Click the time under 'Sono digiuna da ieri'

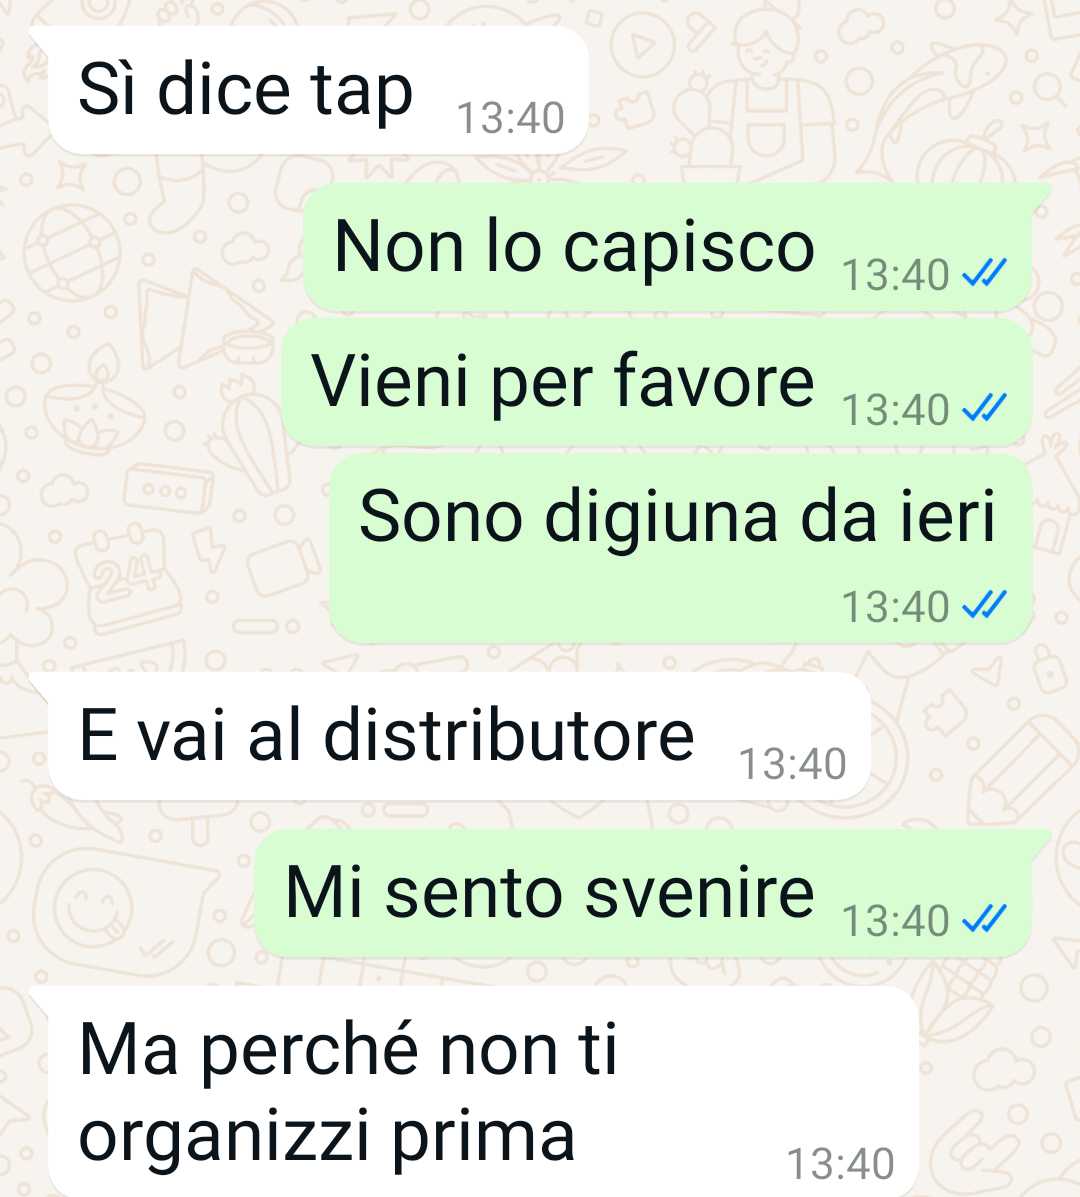[895, 607]
